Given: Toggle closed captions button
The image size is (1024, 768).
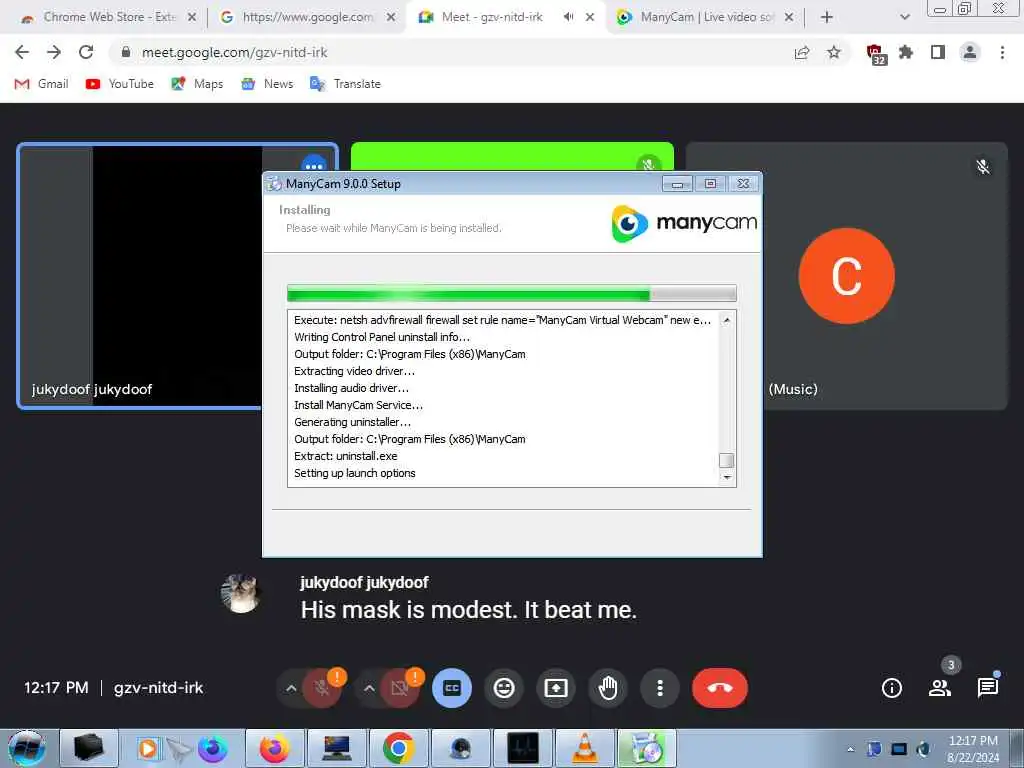Looking at the screenshot, I should [452, 688].
